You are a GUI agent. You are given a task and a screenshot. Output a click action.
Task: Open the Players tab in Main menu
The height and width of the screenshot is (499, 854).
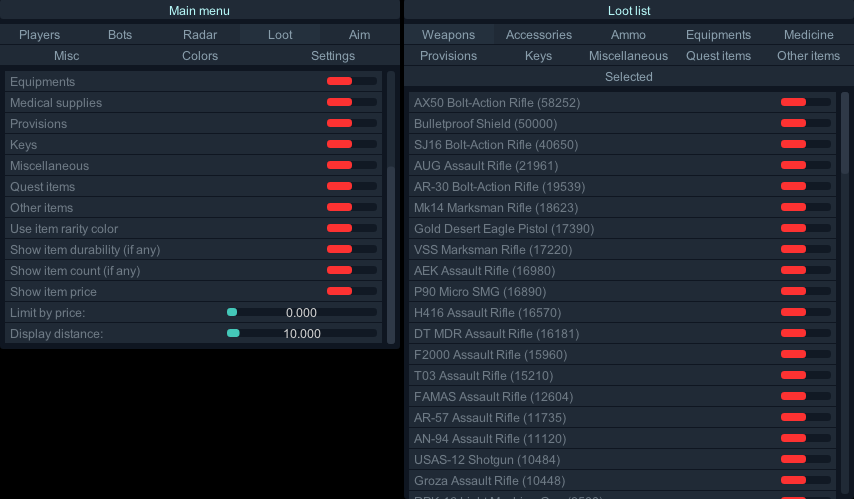coord(40,35)
